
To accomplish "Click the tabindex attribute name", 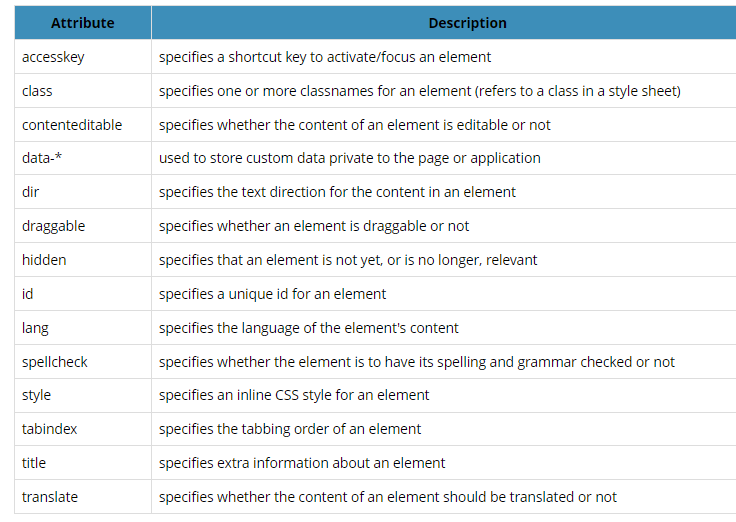I will pos(49,429).
